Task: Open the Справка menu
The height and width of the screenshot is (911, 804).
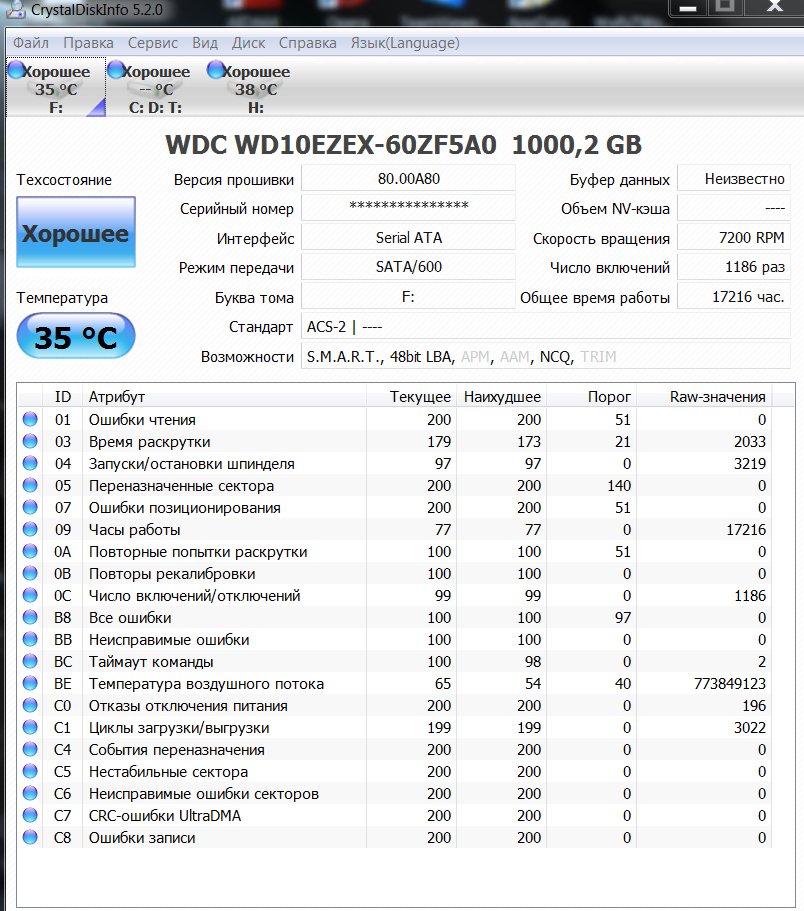Action: [x=308, y=43]
